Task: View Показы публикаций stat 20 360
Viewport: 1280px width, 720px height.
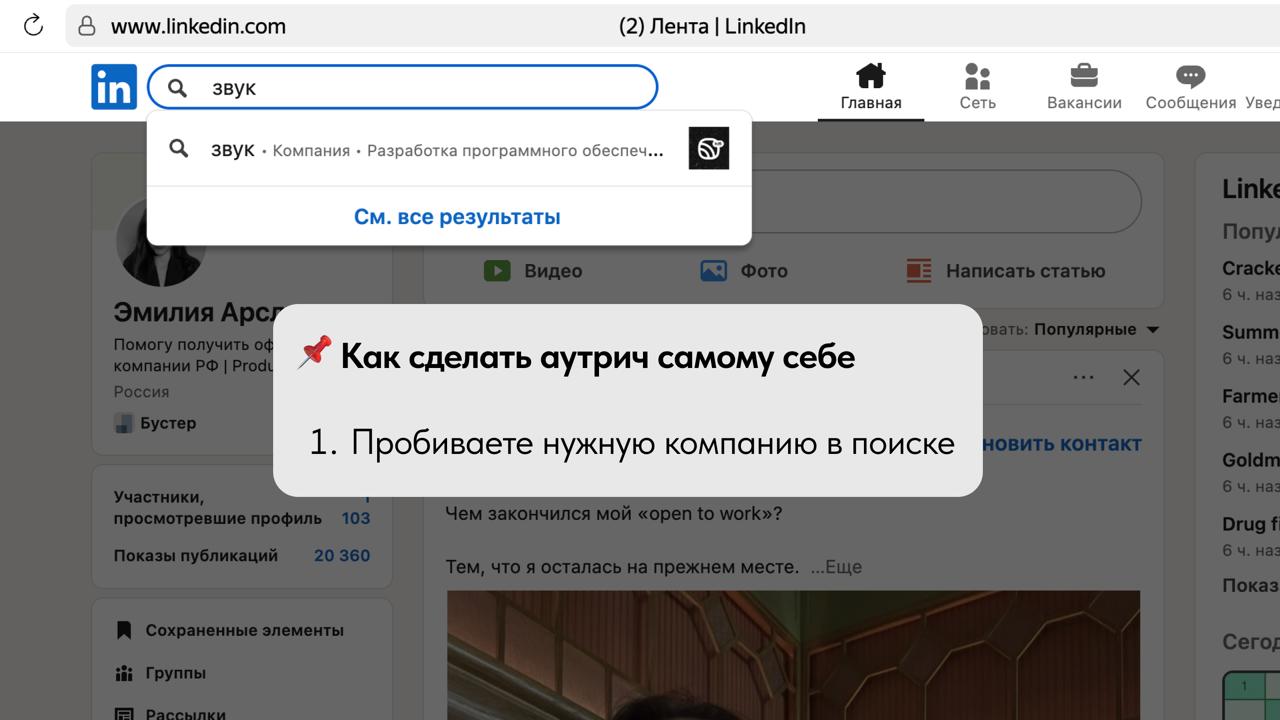Action: pyautogui.click(x=241, y=556)
